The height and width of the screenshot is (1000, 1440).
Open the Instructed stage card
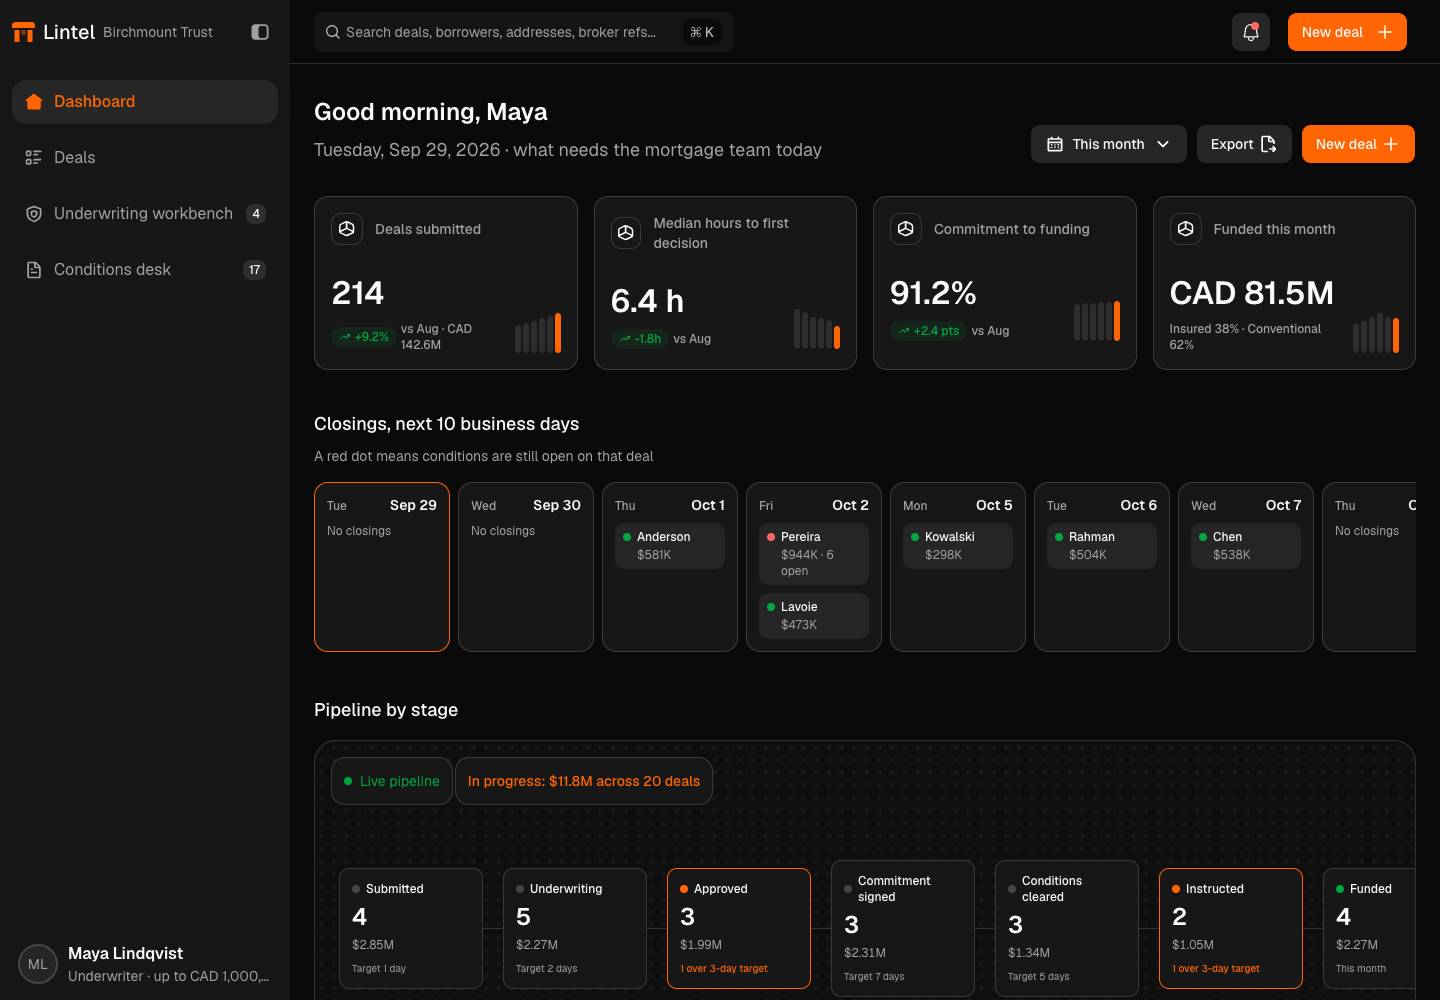click(1231, 928)
